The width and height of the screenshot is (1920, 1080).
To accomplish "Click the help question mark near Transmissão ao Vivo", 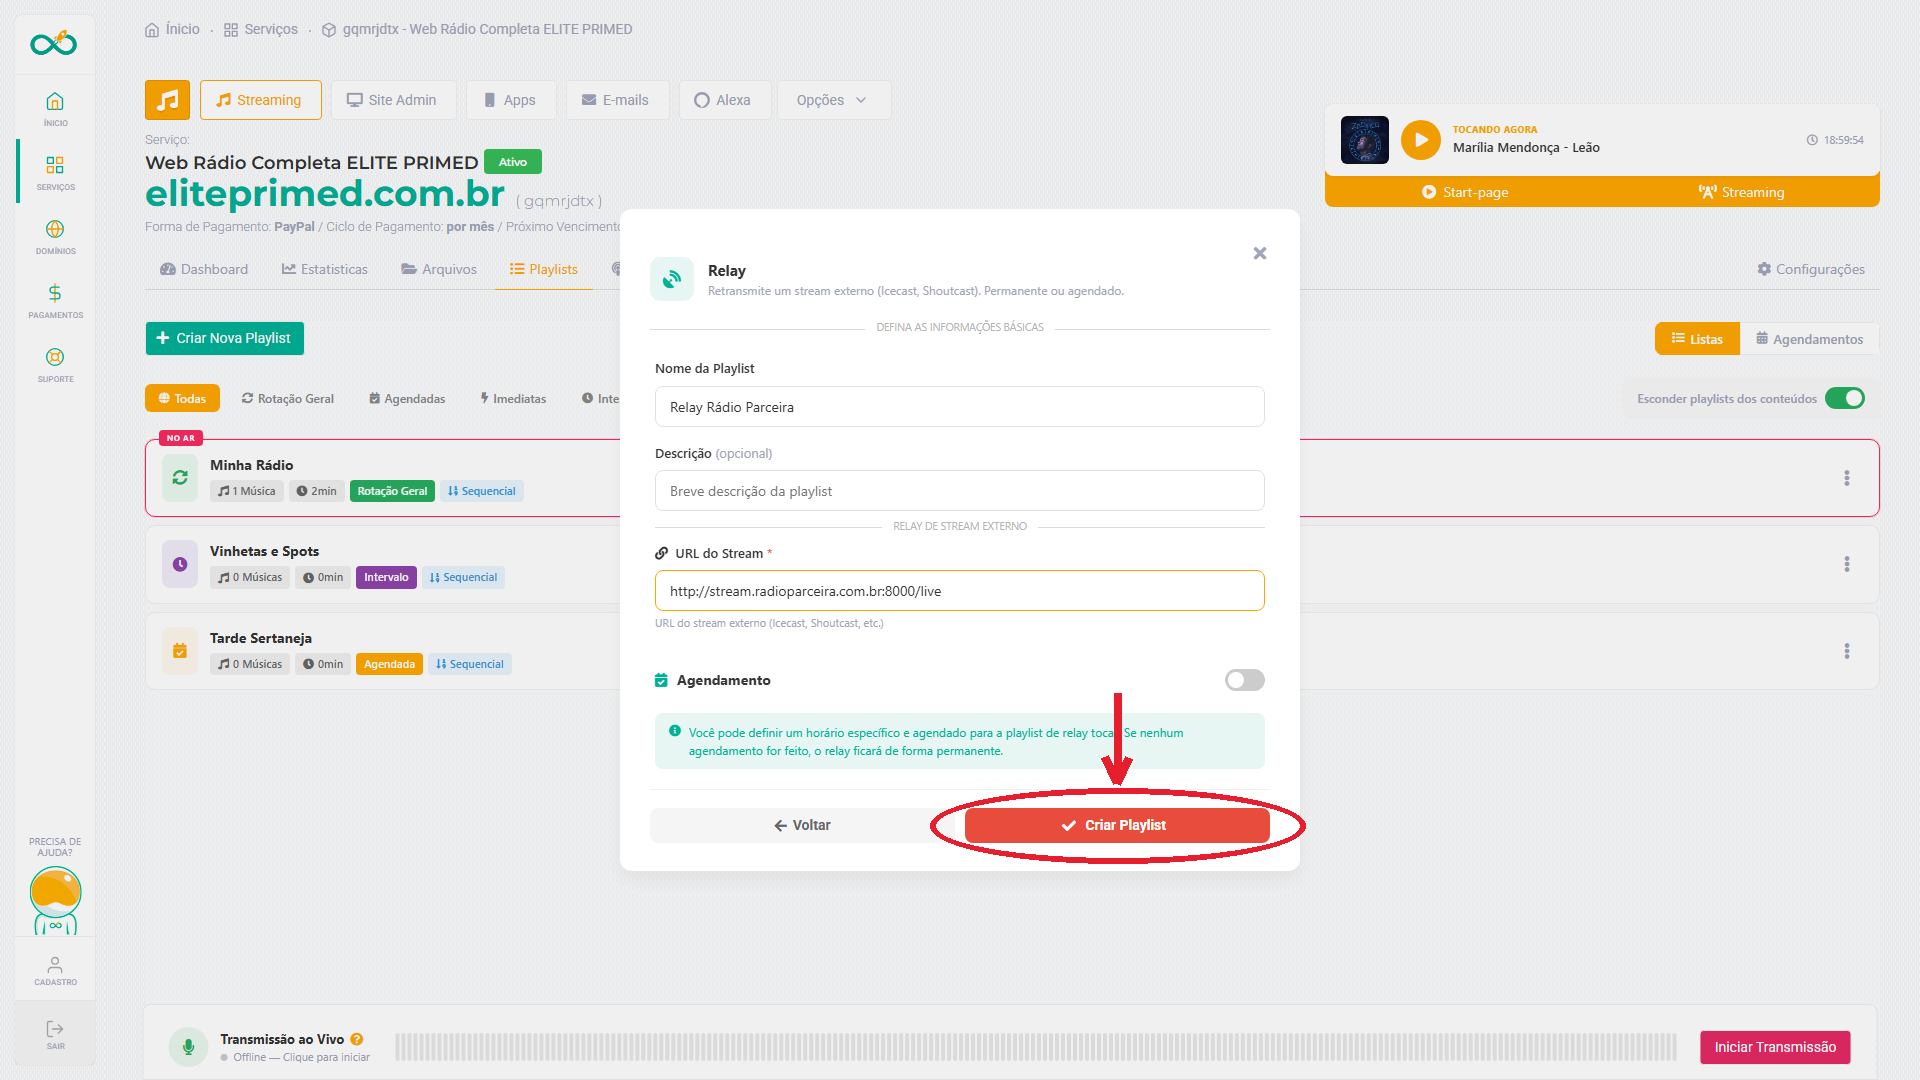I will [x=357, y=1039].
